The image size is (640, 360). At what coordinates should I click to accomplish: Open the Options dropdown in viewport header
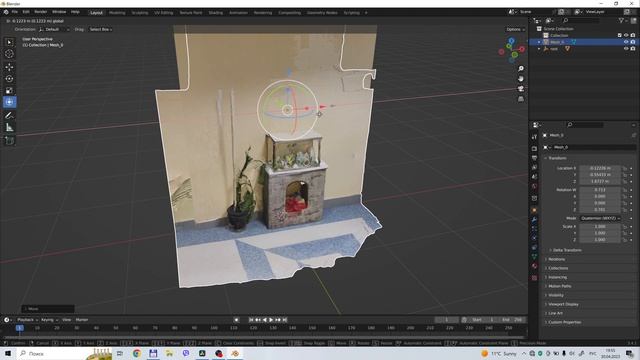click(515, 29)
